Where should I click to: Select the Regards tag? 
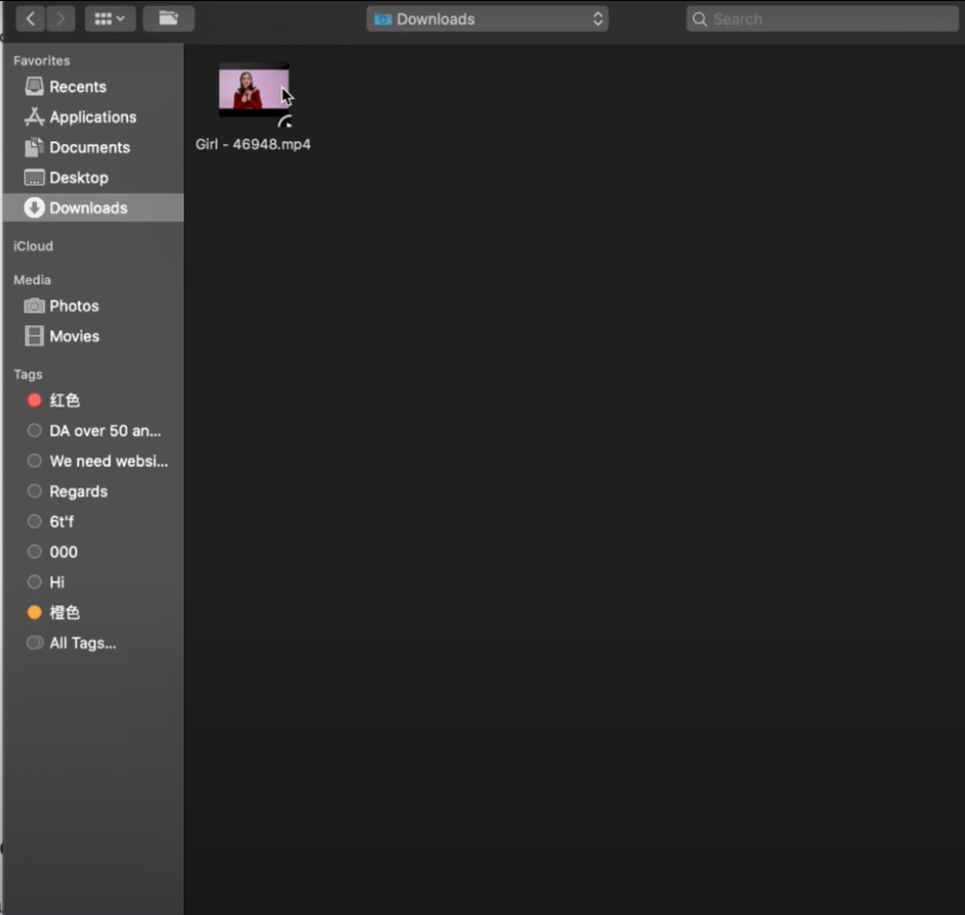[x=93, y=491]
